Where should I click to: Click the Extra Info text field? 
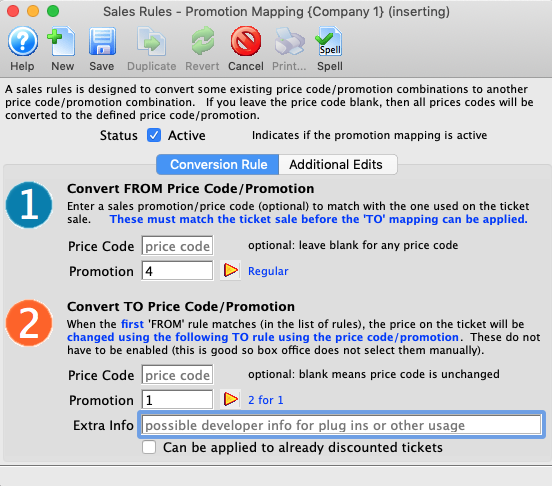click(x=341, y=425)
